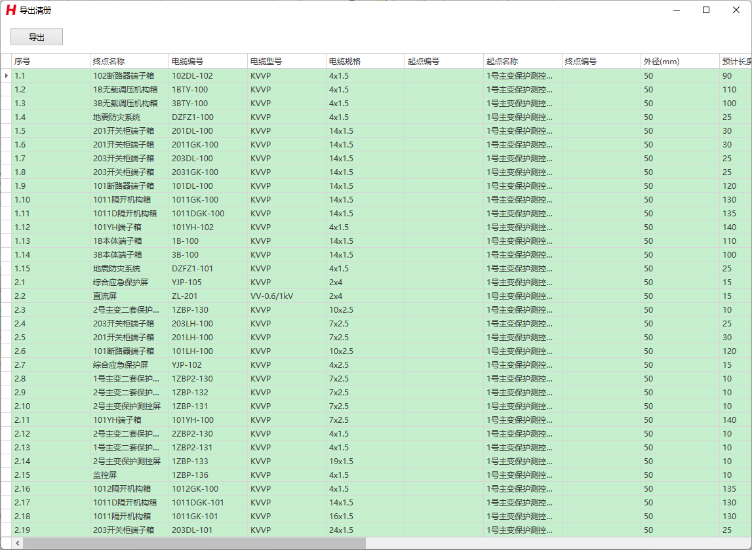Viewport: 752px width, 550px height.
Task: Select the cell with cable number ZL-201
Action: coord(207,296)
